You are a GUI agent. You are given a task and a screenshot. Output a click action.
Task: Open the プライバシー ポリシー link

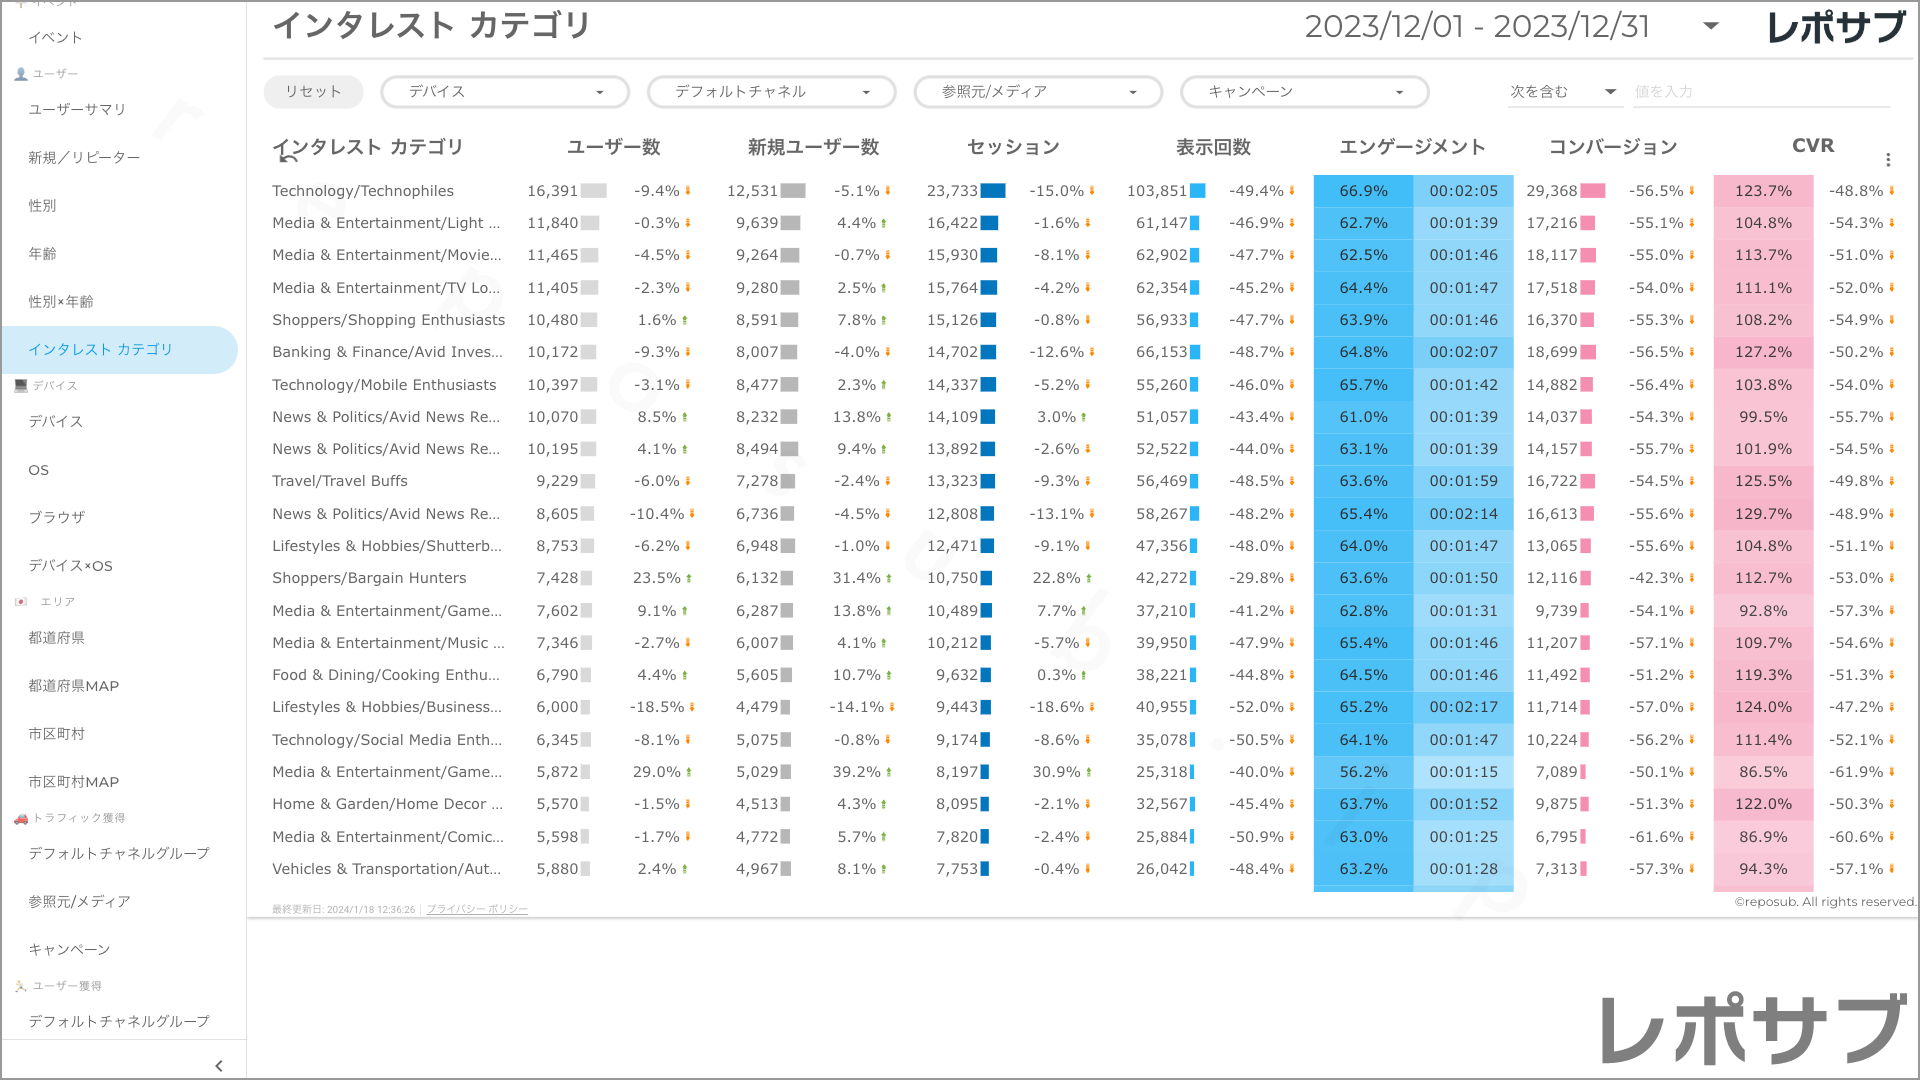(x=477, y=909)
